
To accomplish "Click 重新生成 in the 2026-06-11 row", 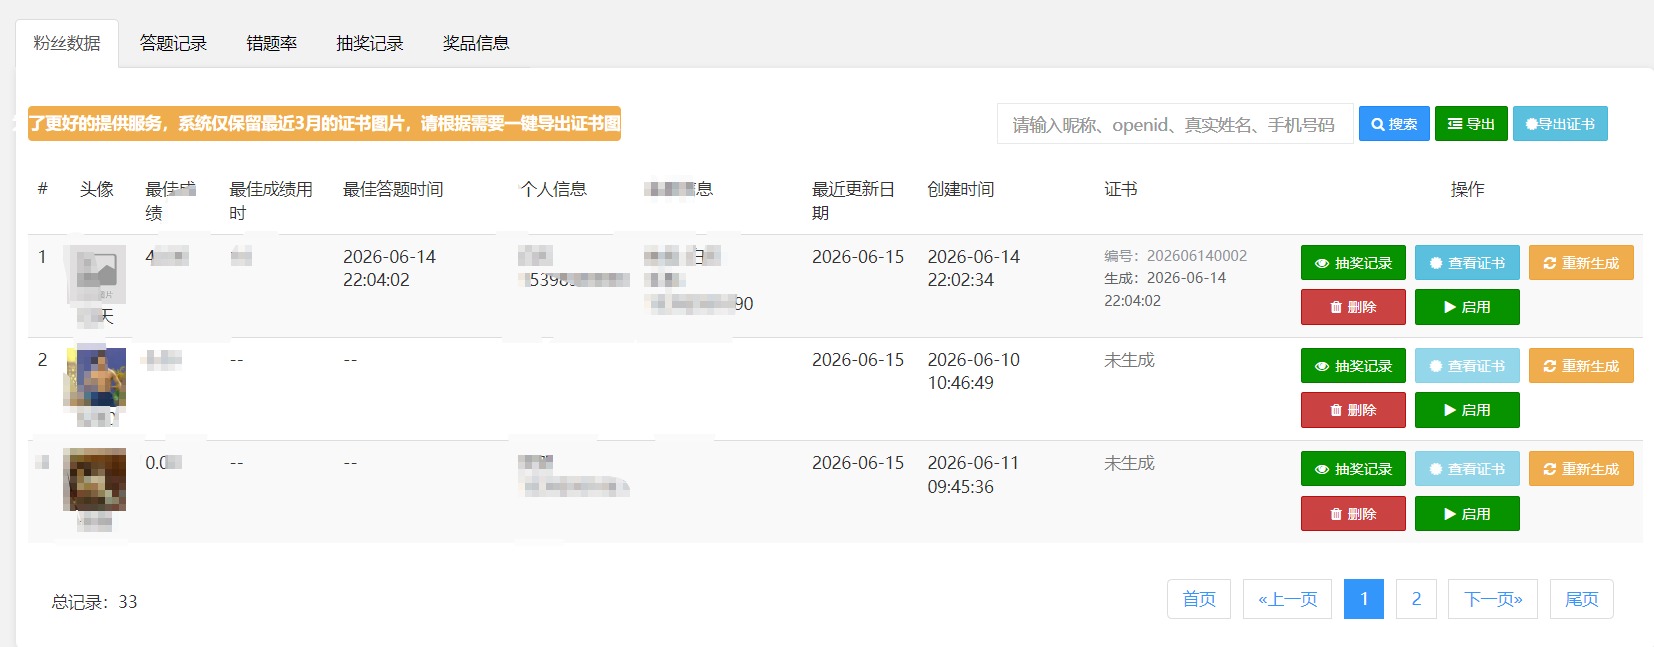I will tap(1581, 469).
